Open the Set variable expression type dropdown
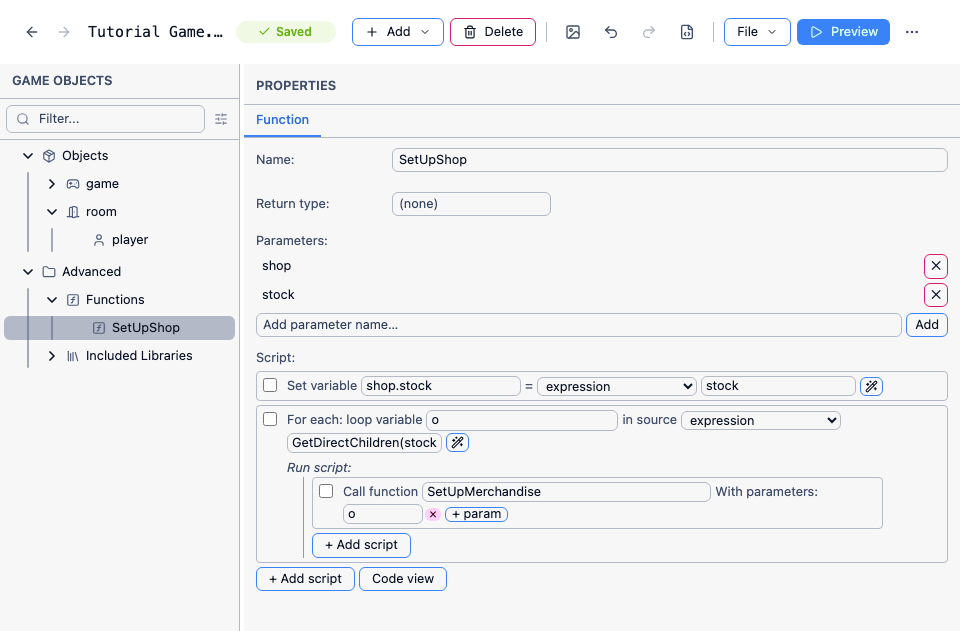The height and width of the screenshot is (631, 960). [617, 386]
